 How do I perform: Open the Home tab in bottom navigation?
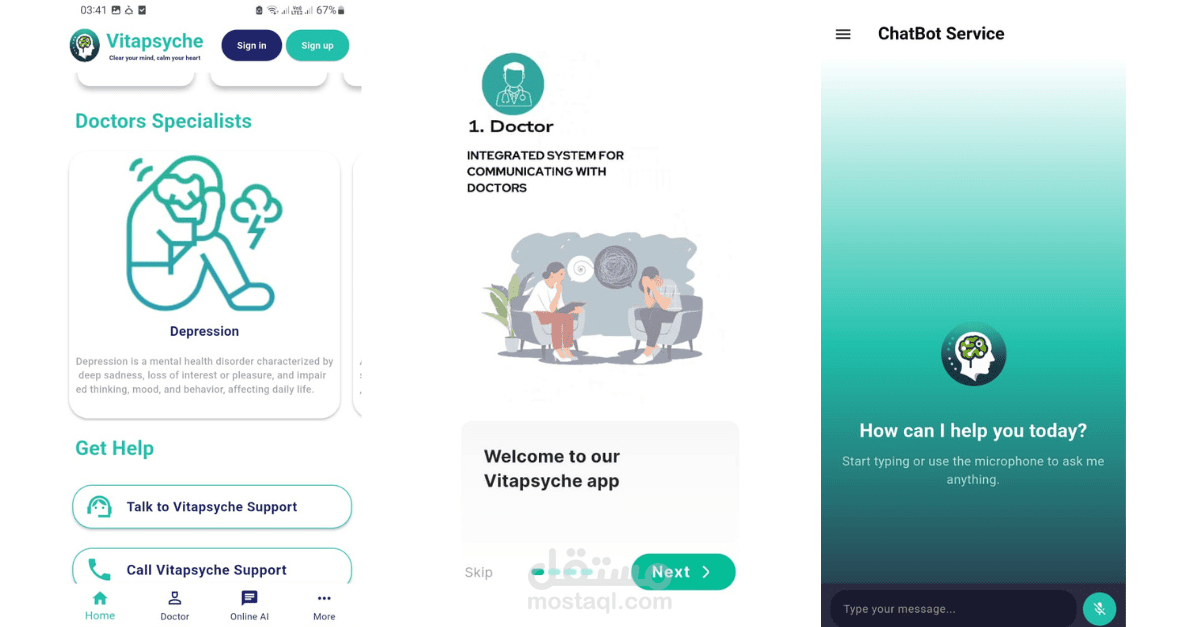point(99,606)
